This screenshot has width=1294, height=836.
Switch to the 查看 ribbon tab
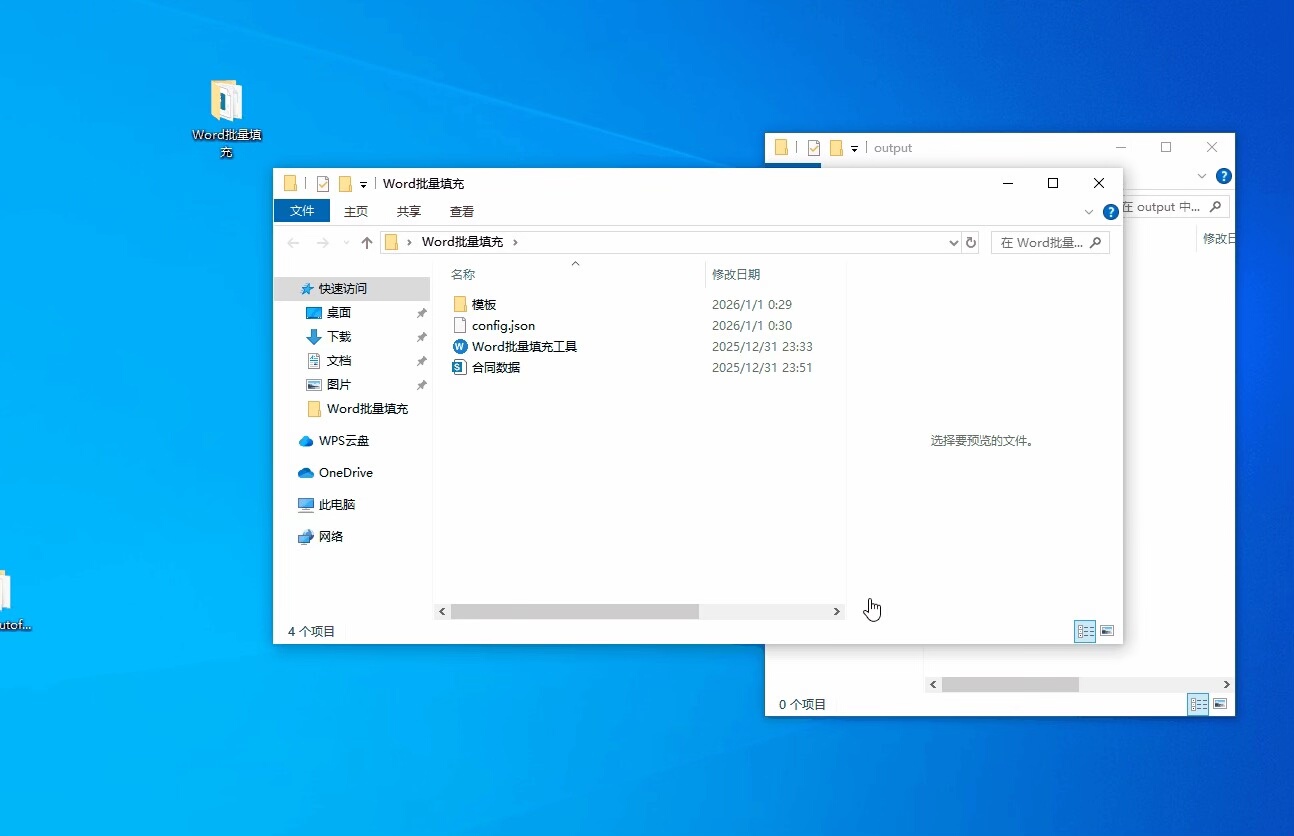point(462,212)
